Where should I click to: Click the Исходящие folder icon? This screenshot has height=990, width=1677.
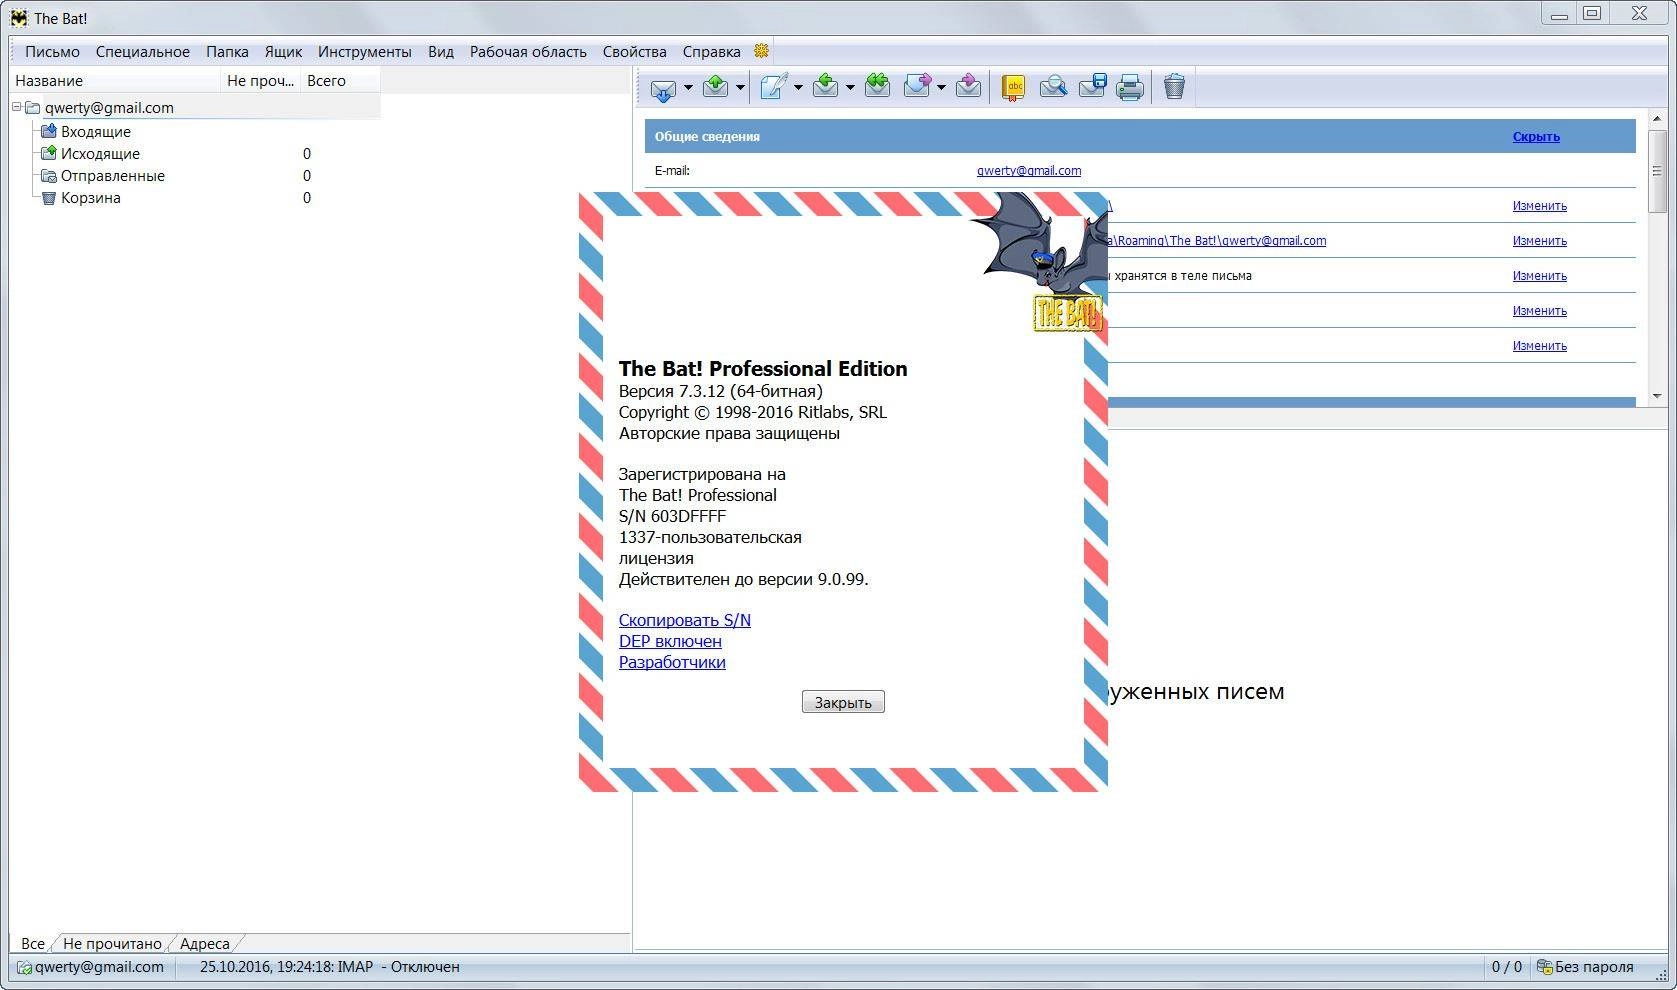[x=48, y=153]
